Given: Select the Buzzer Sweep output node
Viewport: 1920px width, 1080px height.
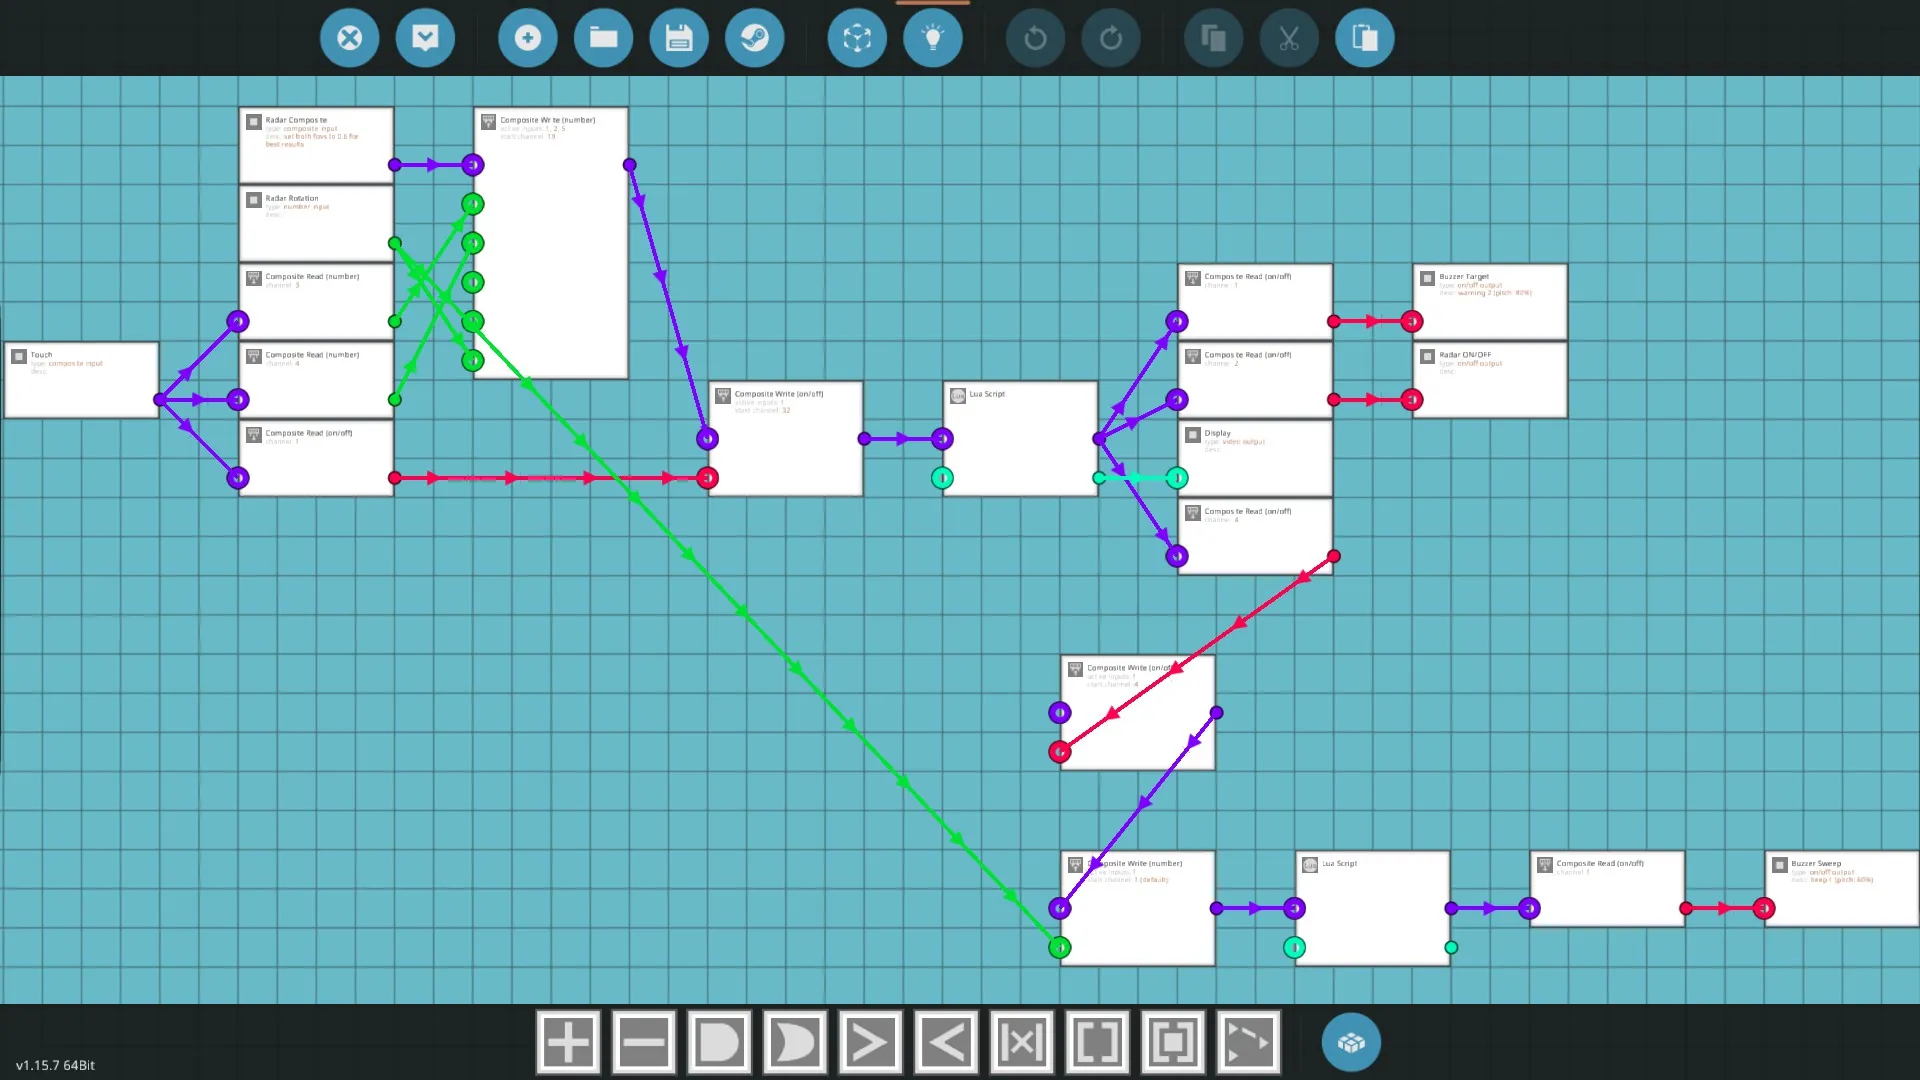Looking at the screenshot, I should (1841, 889).
